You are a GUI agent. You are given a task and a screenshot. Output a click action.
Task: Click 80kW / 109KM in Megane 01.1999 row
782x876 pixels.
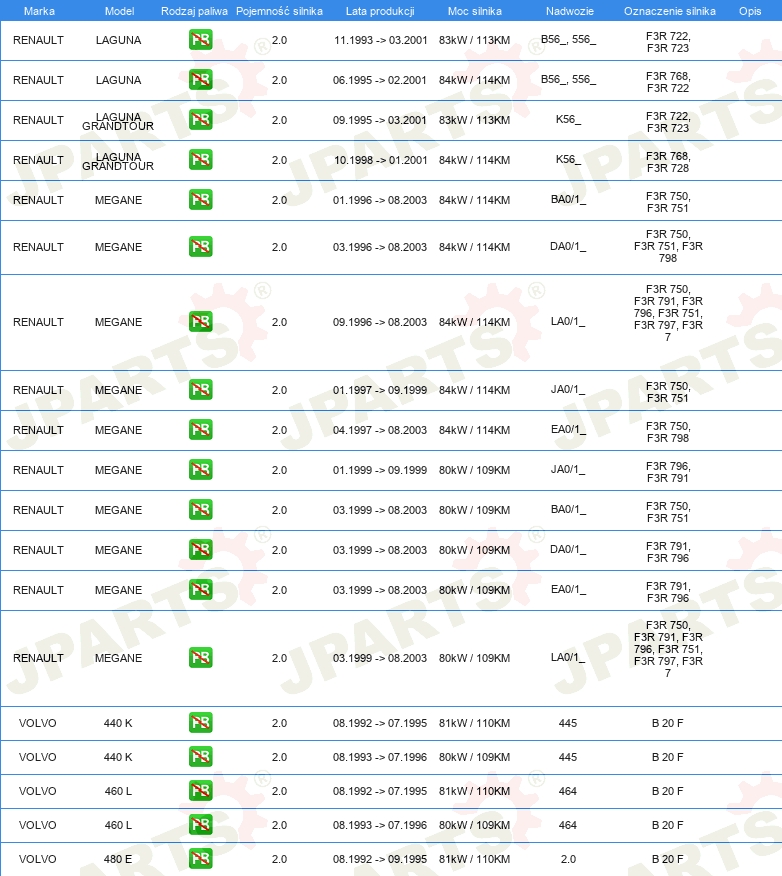click(x=474, y=470)
